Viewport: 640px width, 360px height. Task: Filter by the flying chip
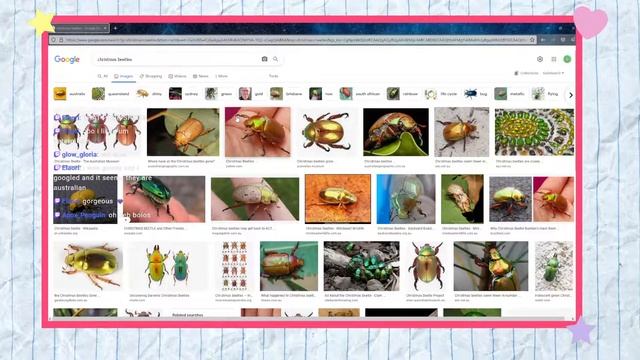click(x=545, y=93)
